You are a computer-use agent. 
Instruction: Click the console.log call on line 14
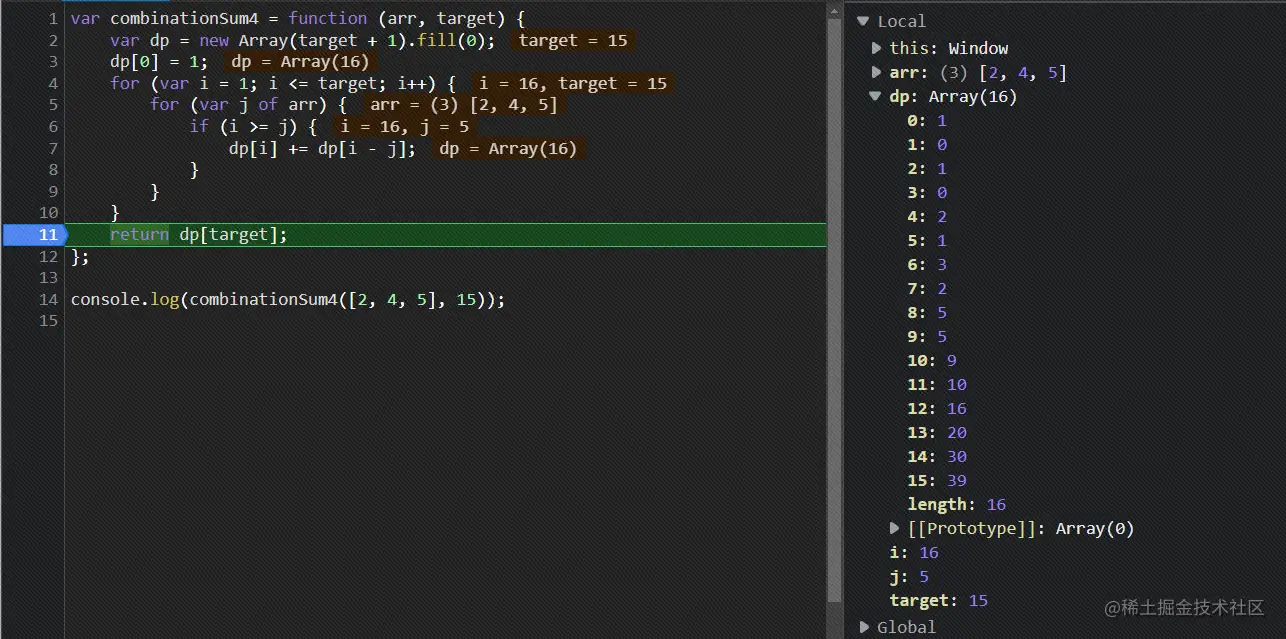(x=288, y=299)
